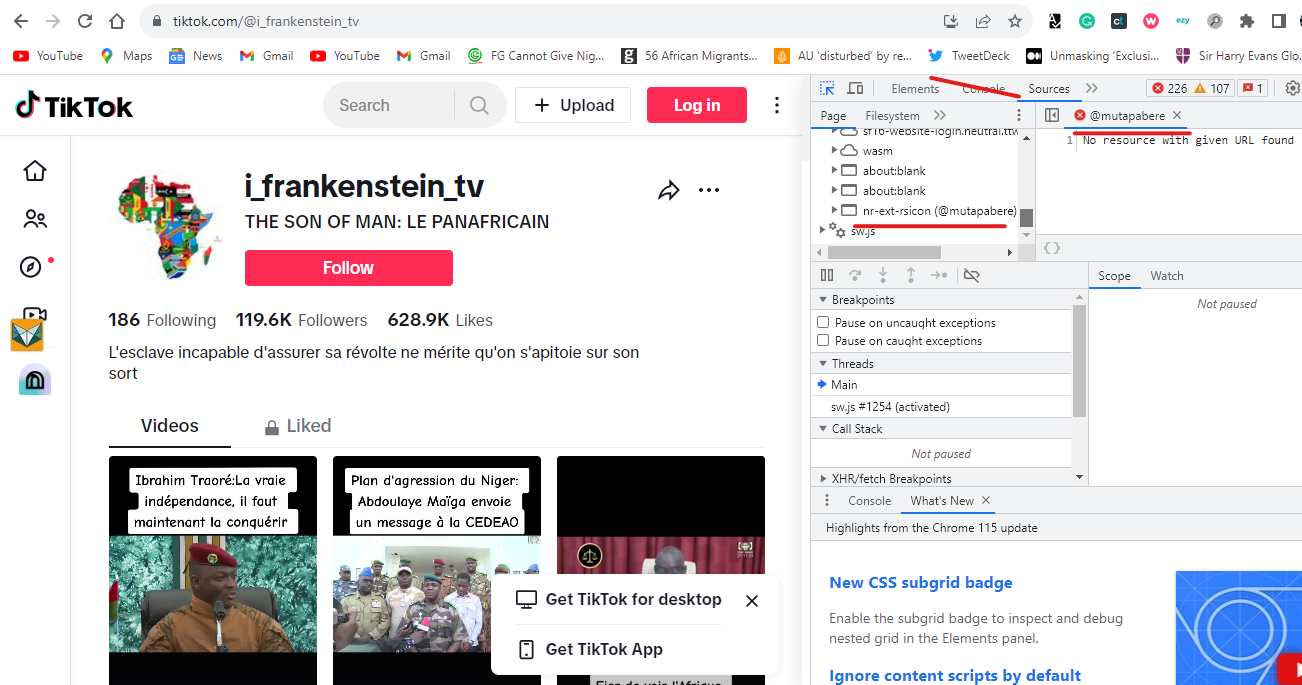Screen dimensions: 1302x685
Task: Click the Upload button
Action: click(x=573, y=105)
